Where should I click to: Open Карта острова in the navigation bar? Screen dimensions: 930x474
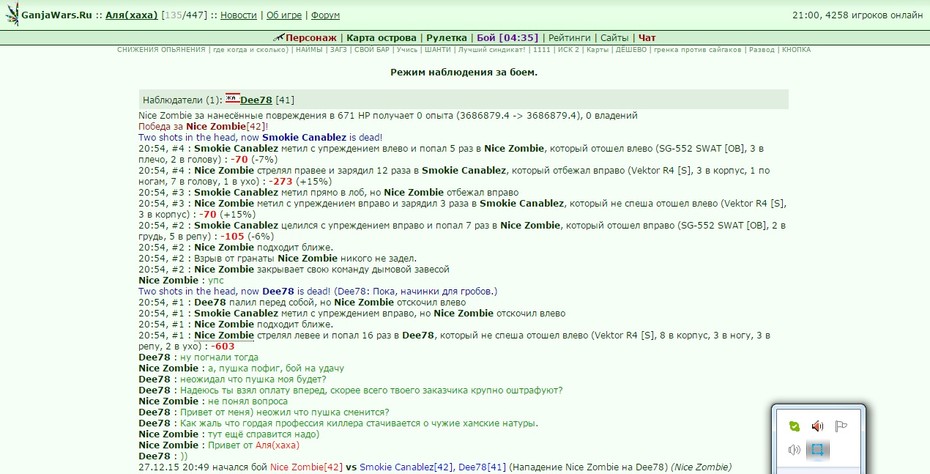click(381, 38)
